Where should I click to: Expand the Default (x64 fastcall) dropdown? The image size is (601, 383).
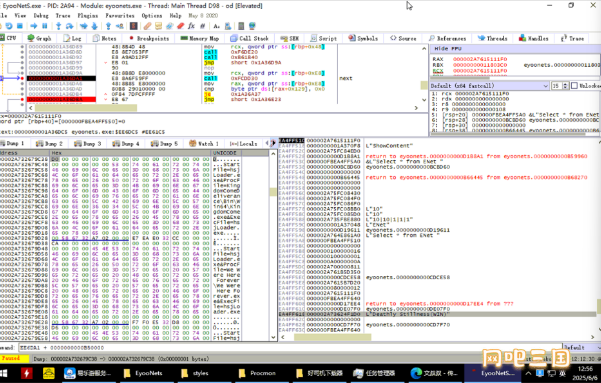point(490,85)
